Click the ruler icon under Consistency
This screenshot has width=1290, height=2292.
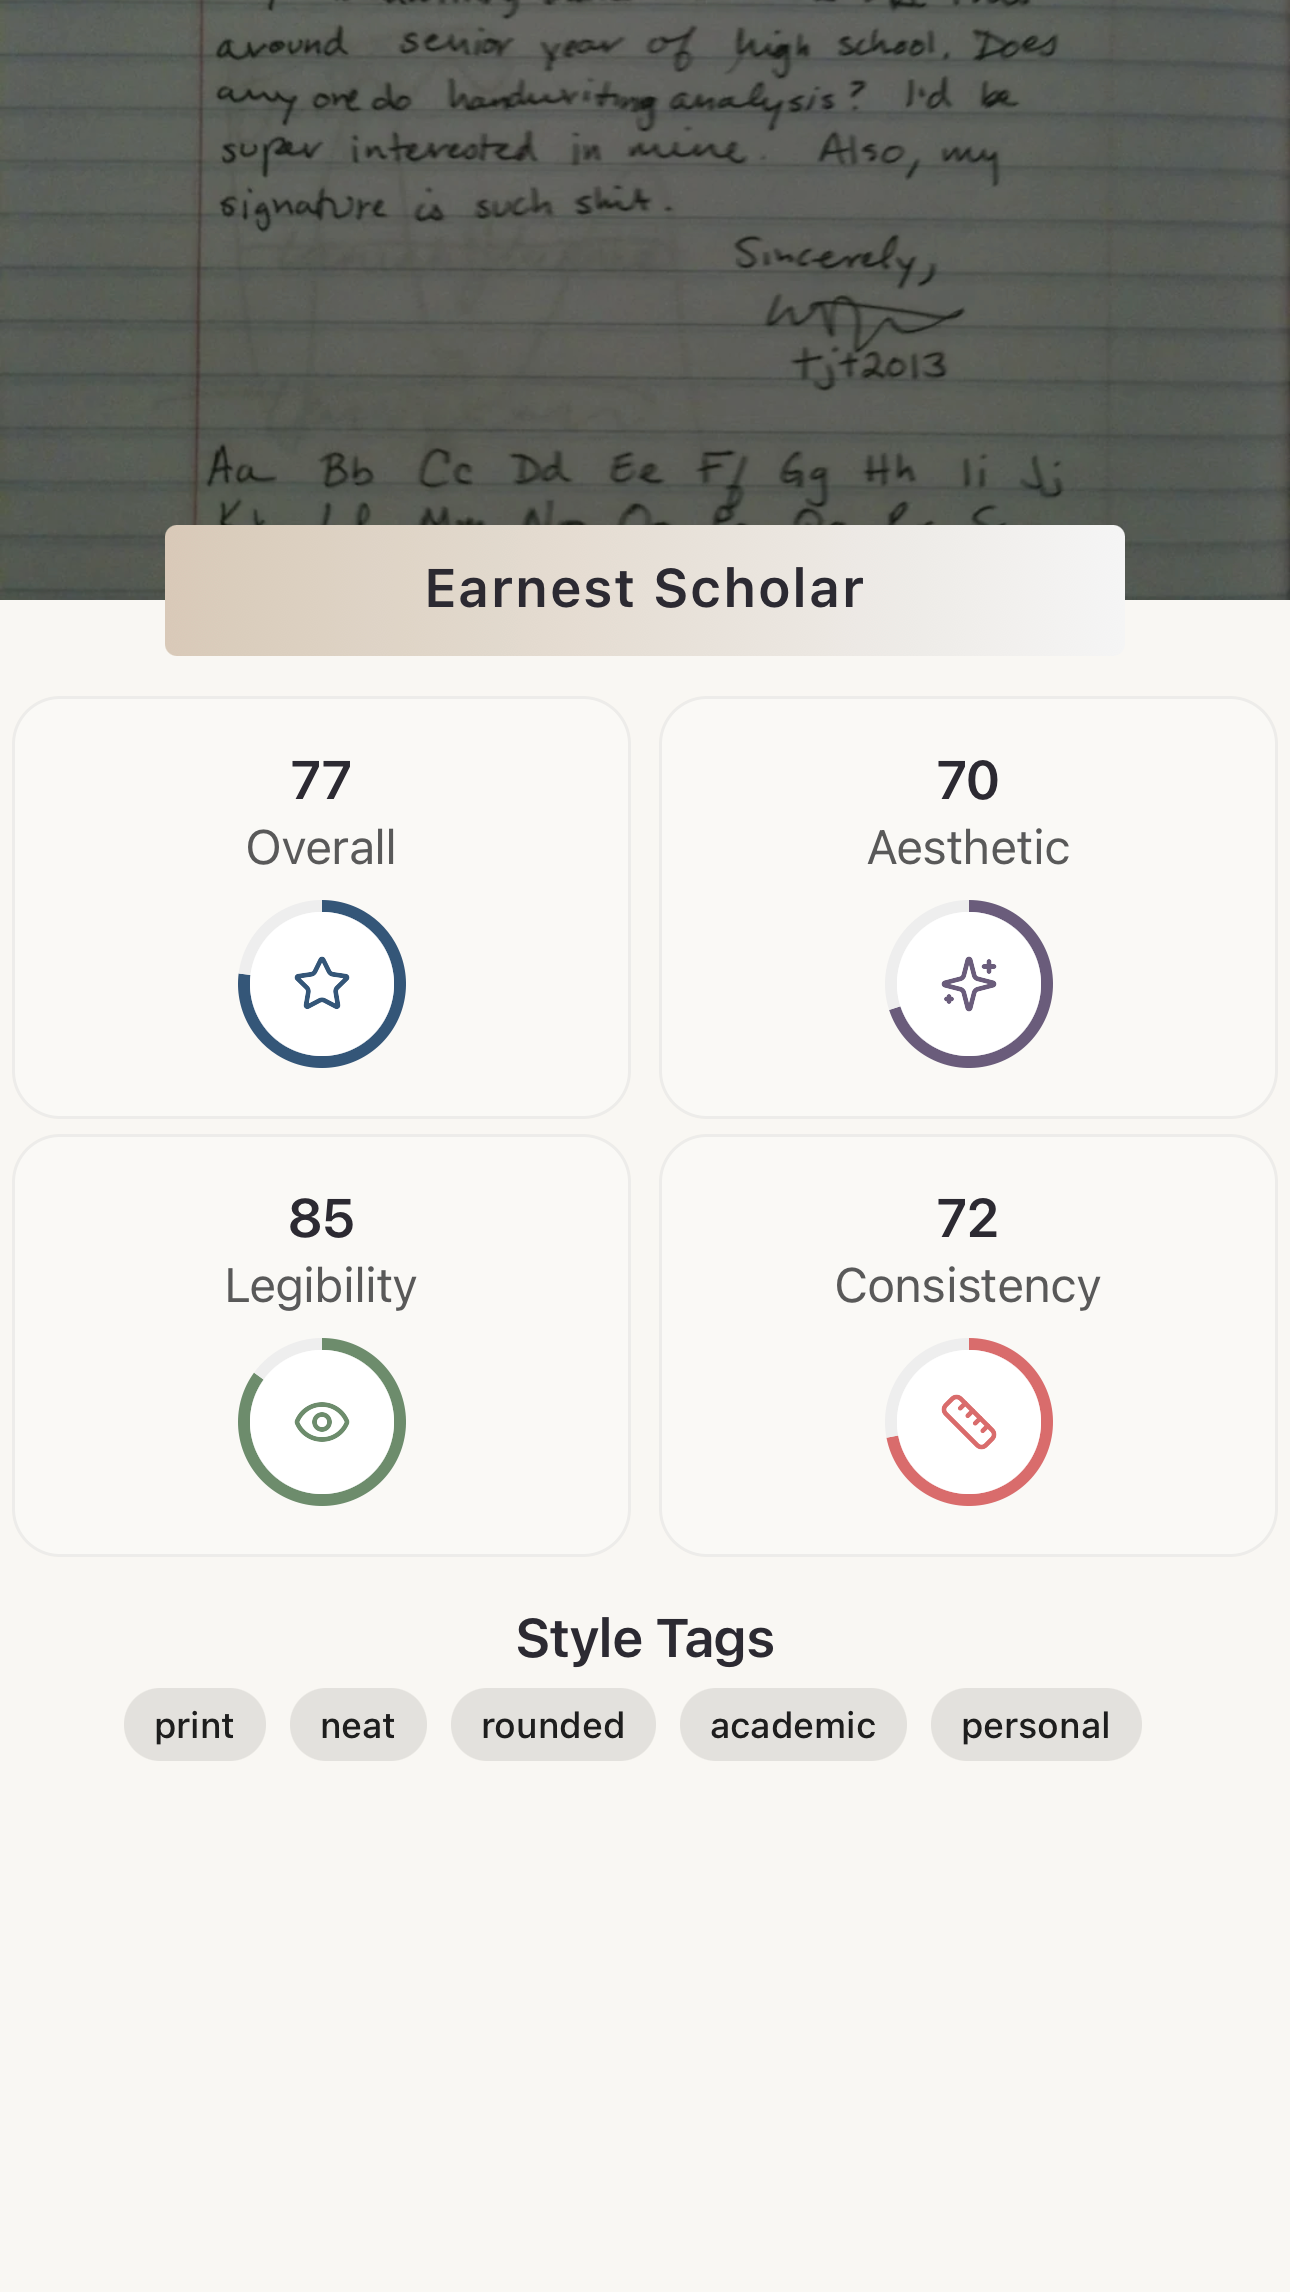[968, 1422]
